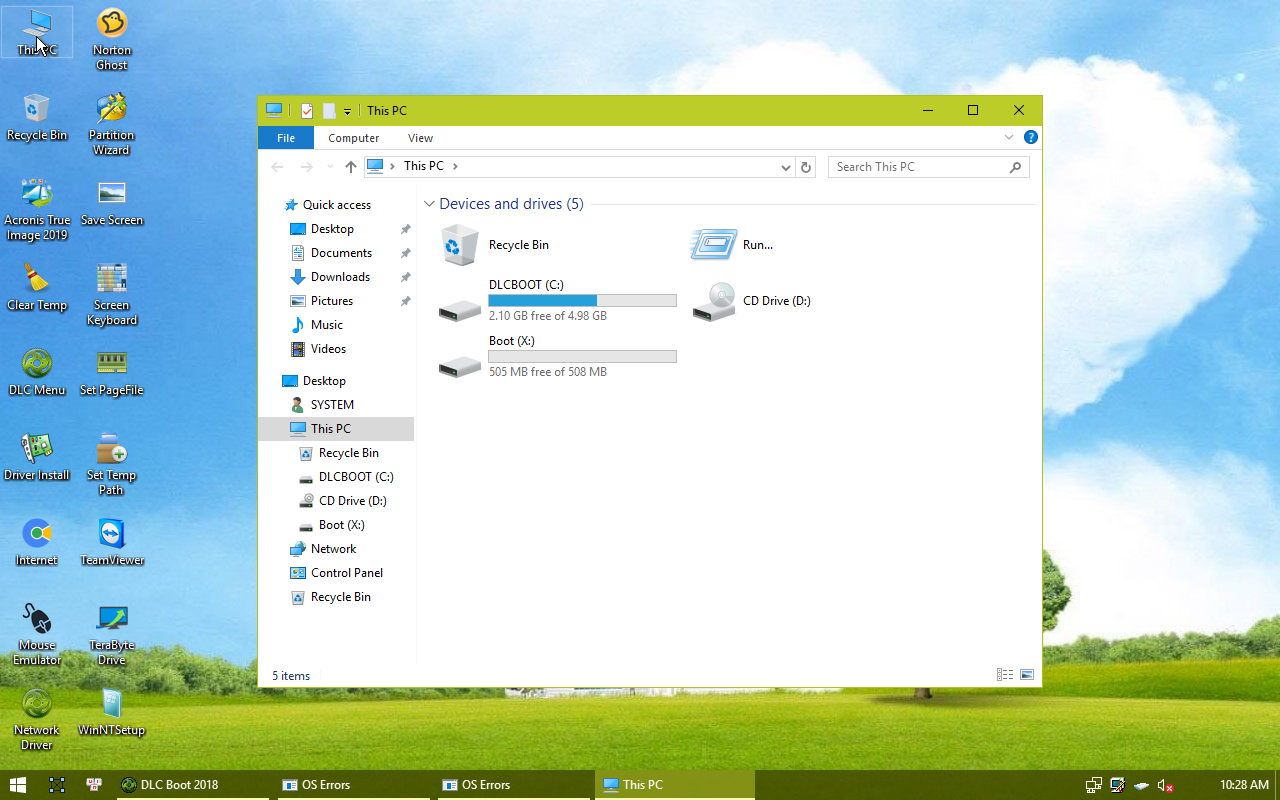Select the Clear Temp broom icon
This screenshot has height=800, width=1280.
coord(37,288)
